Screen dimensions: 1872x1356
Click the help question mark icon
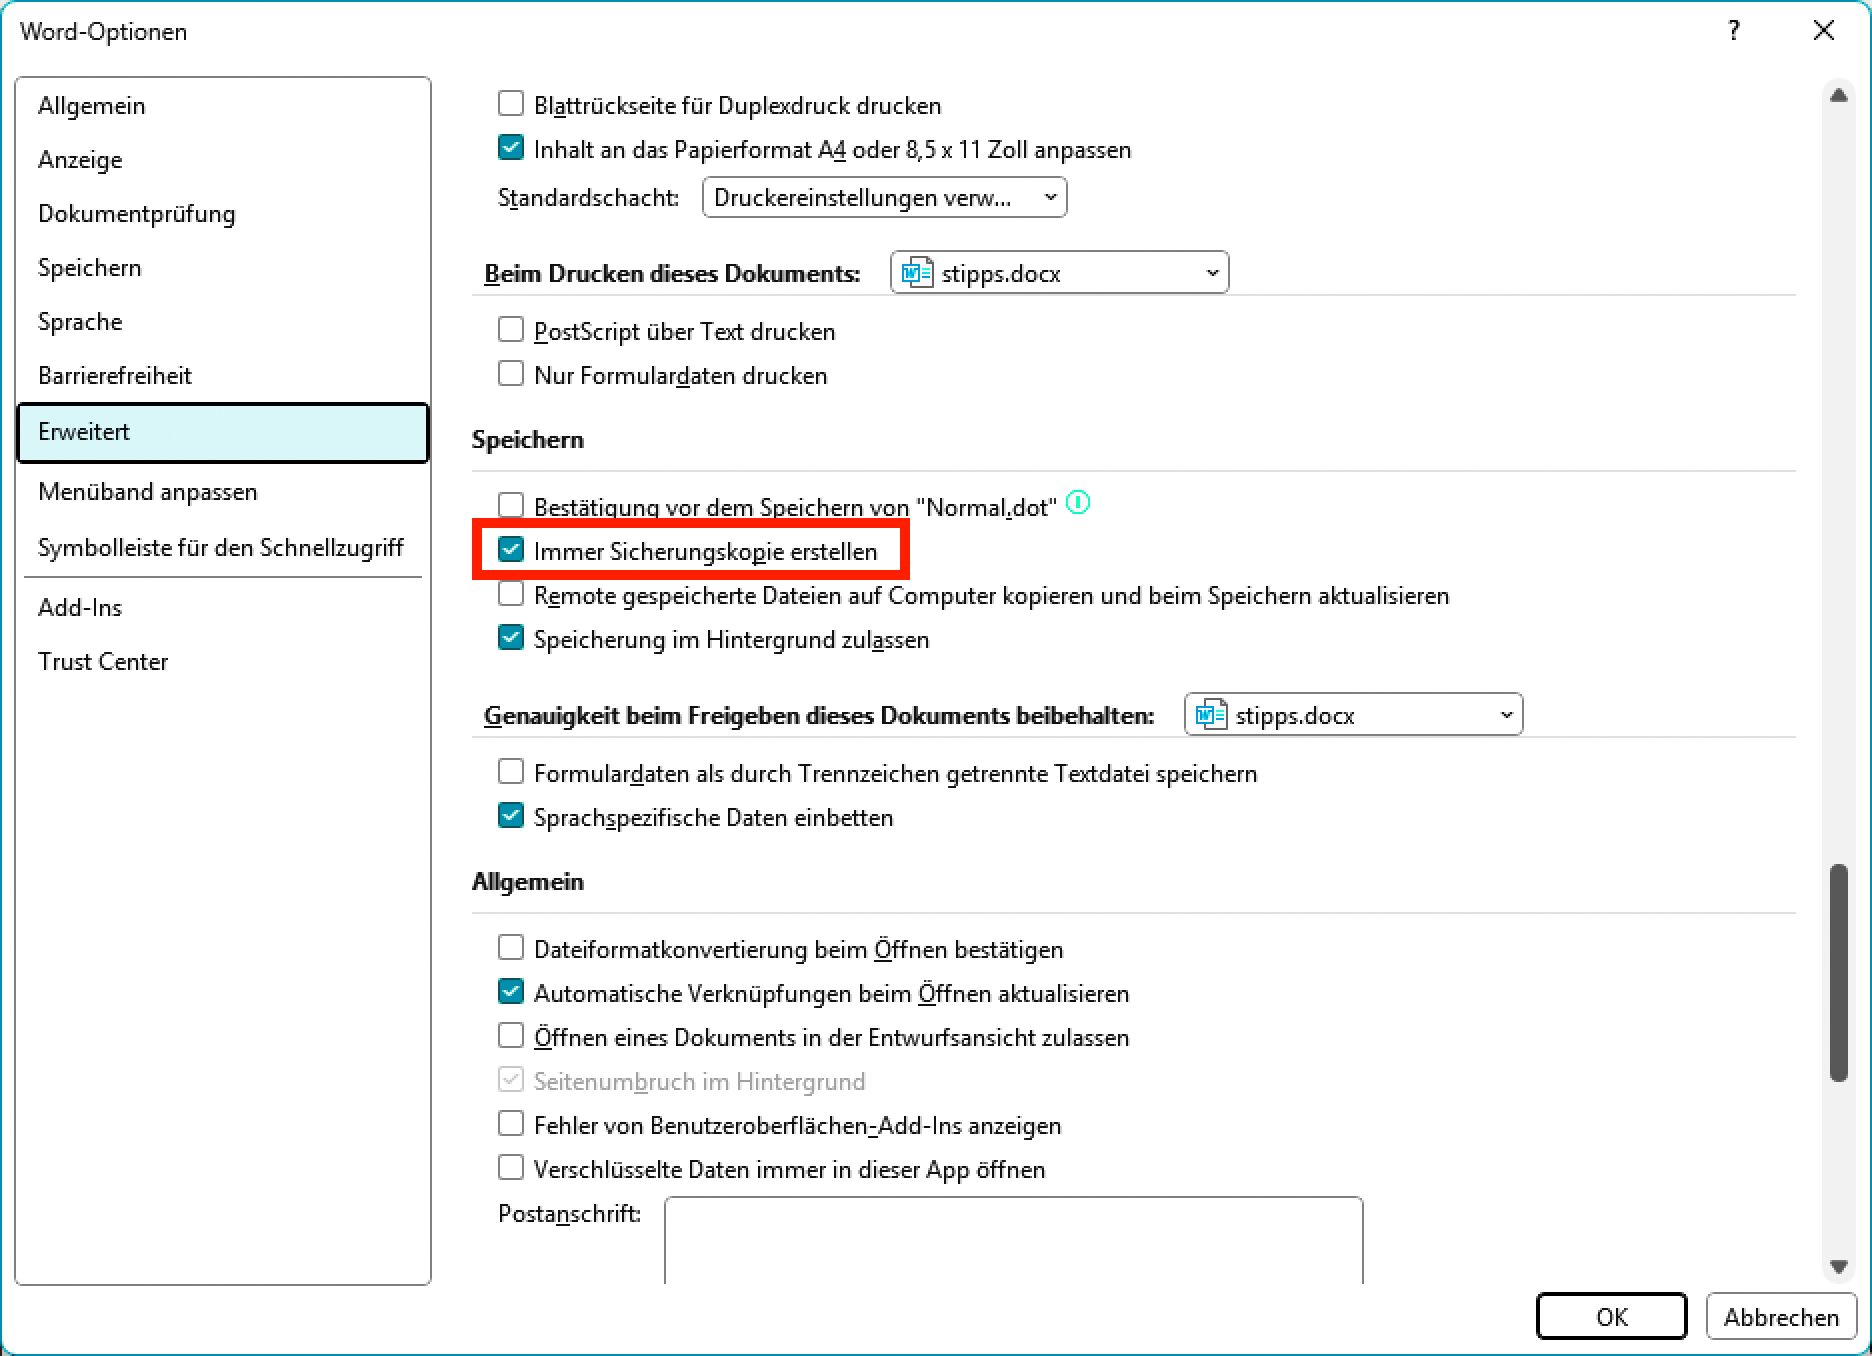1733,31
